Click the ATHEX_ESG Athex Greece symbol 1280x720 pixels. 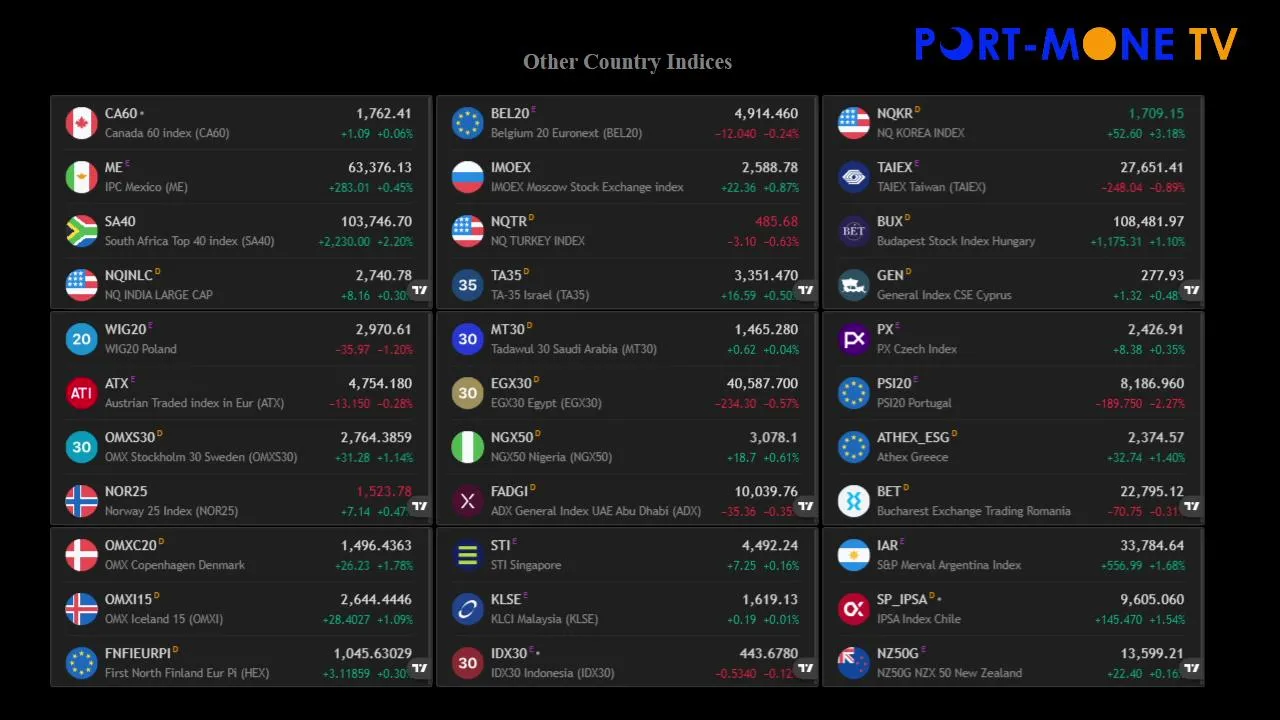pos(912,438)
